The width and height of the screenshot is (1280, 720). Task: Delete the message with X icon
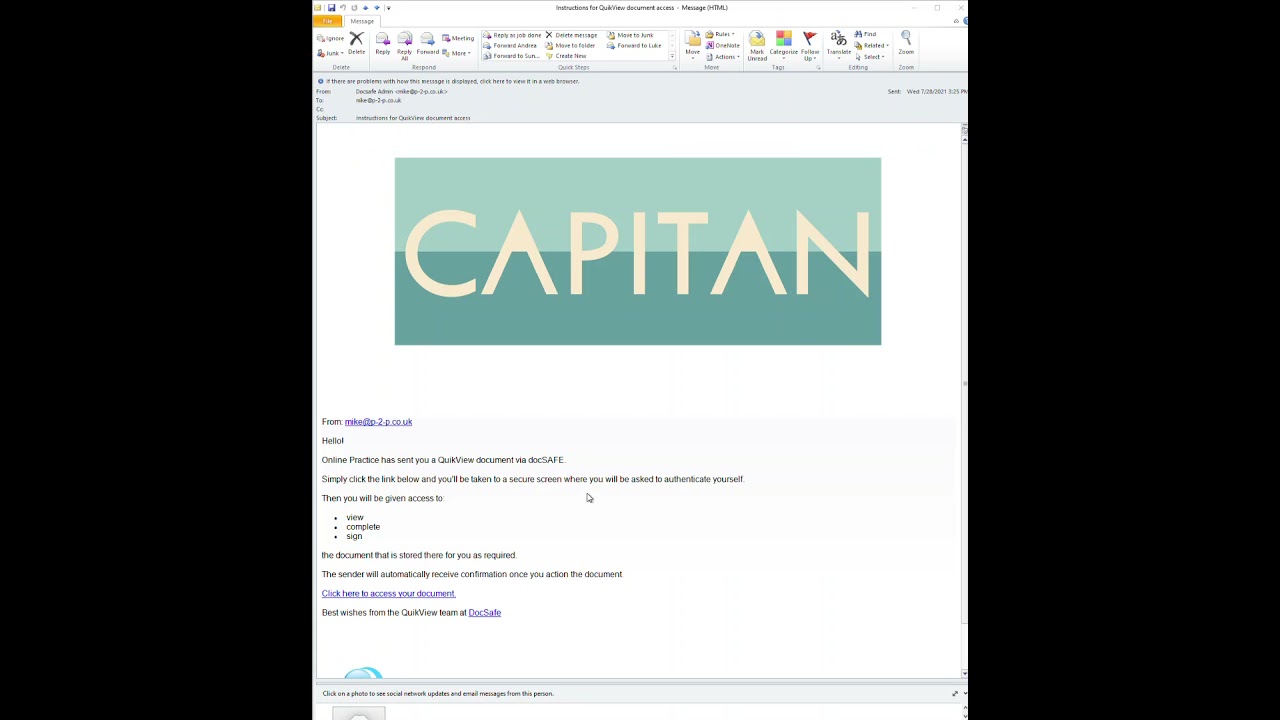[356, 43]
